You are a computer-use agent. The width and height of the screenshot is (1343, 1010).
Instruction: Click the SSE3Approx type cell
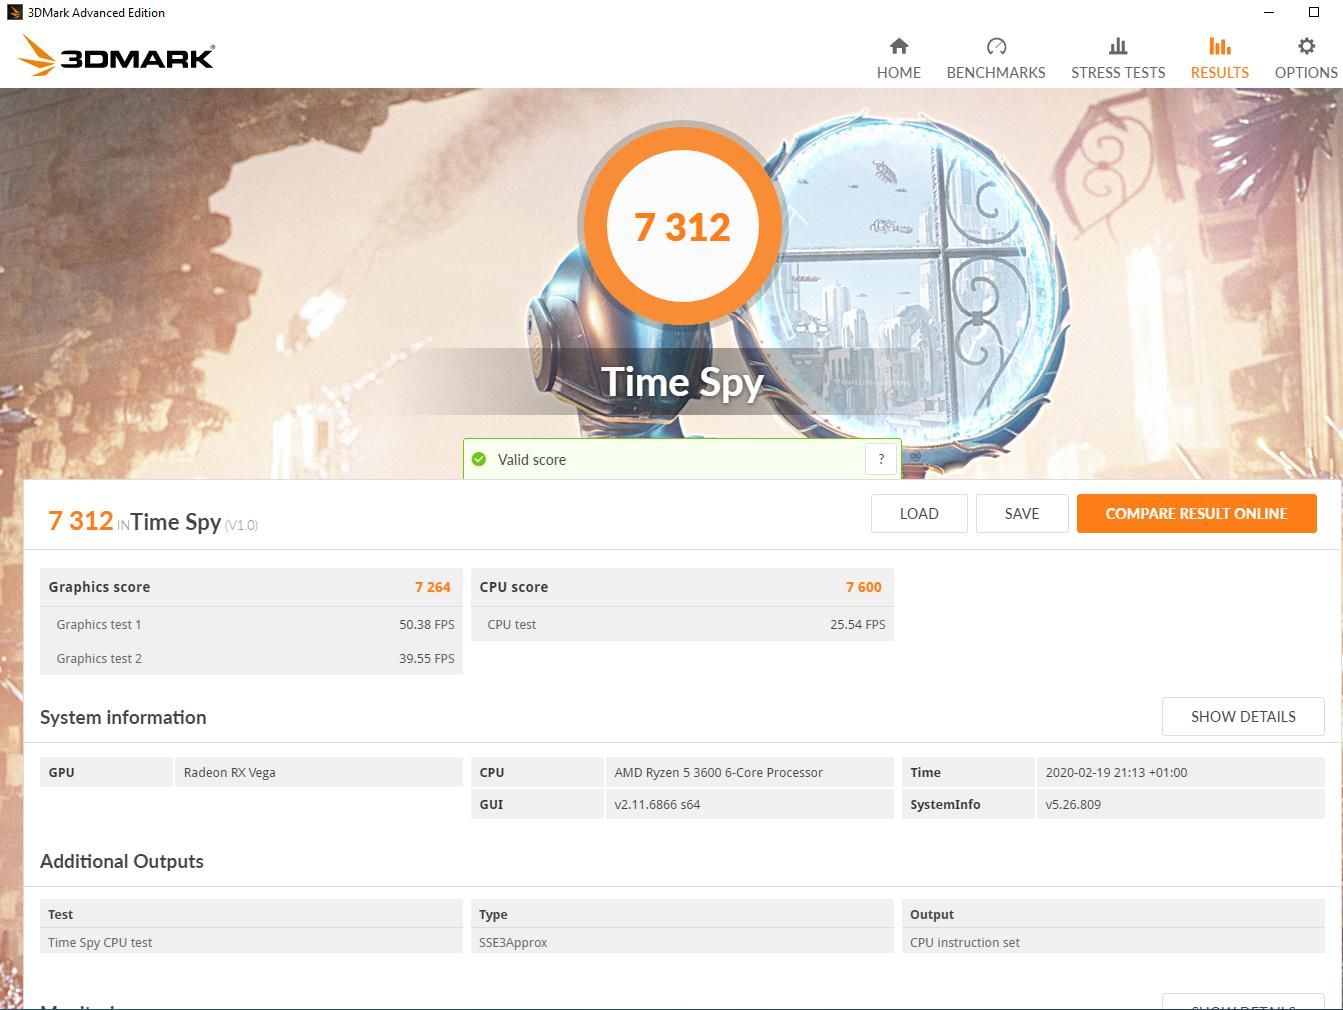682,942
